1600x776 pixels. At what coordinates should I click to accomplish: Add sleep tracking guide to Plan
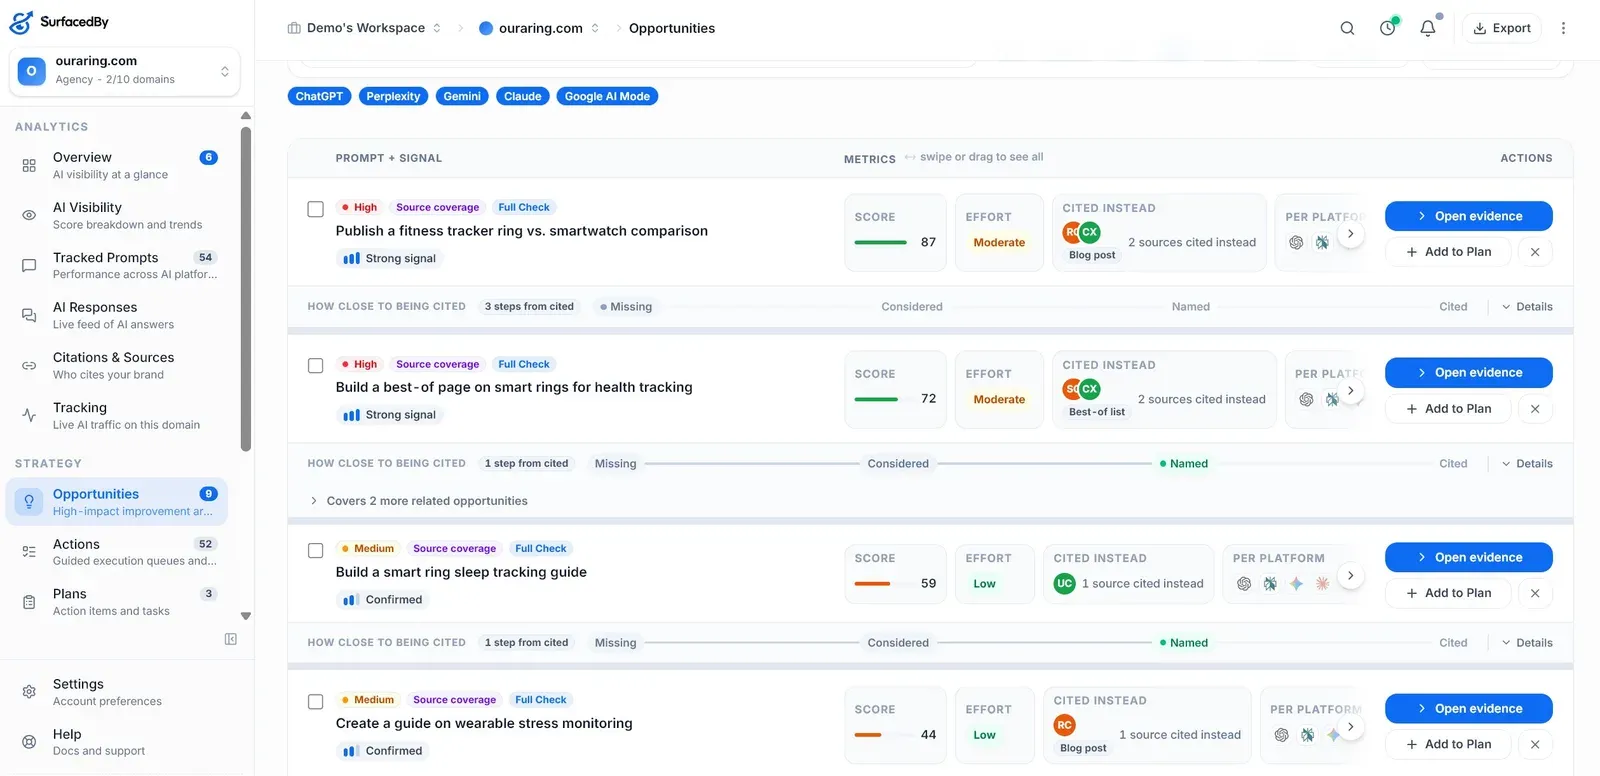click(x=1448, y=593)
